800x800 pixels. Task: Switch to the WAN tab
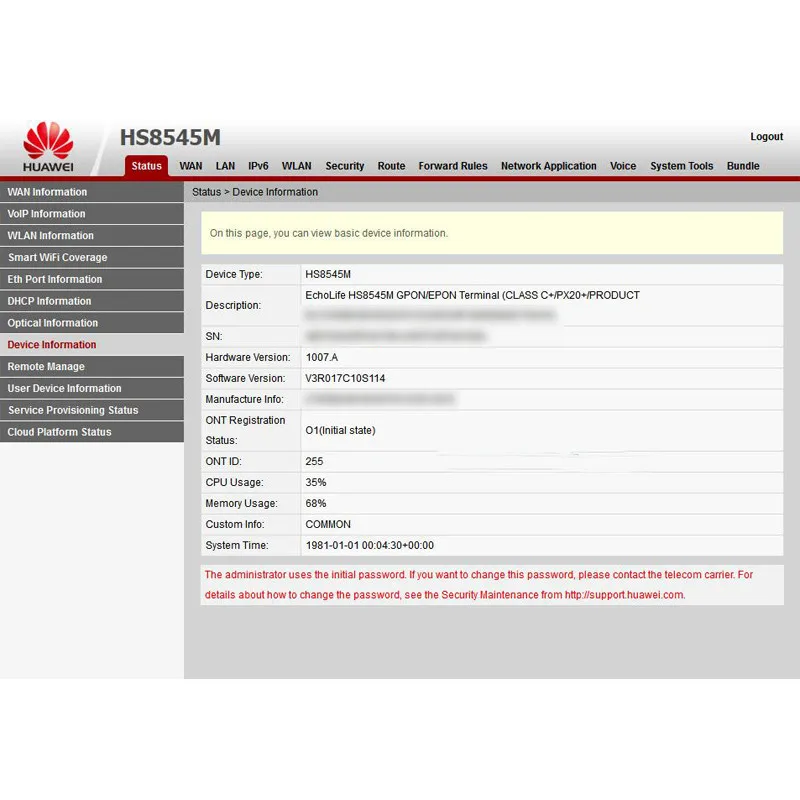click(x=190, y=166)
